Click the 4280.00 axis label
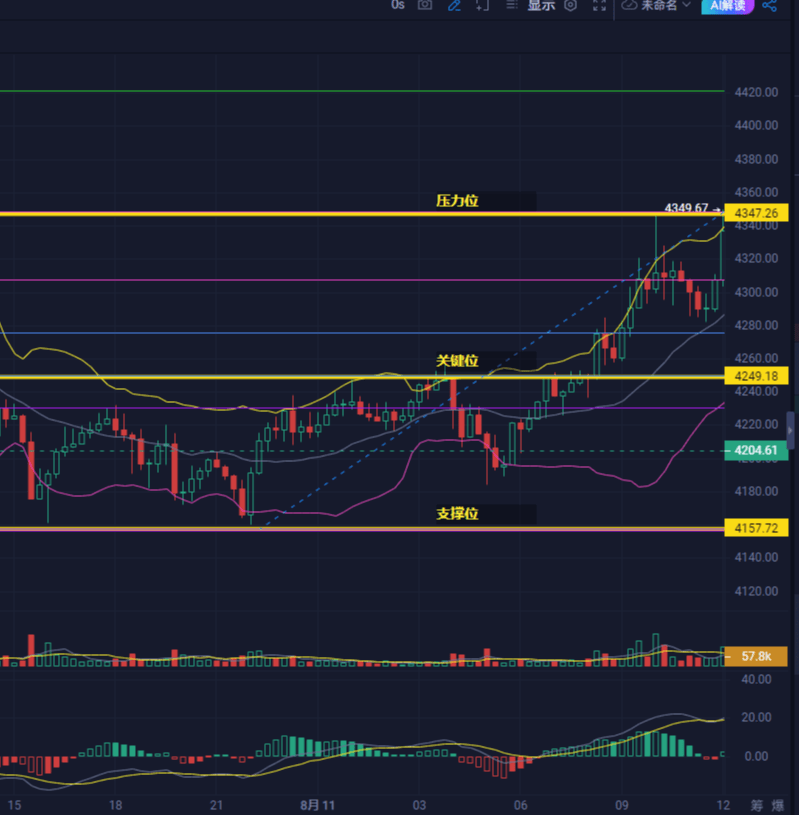This screenshot has height=815, width=799. 756,325
